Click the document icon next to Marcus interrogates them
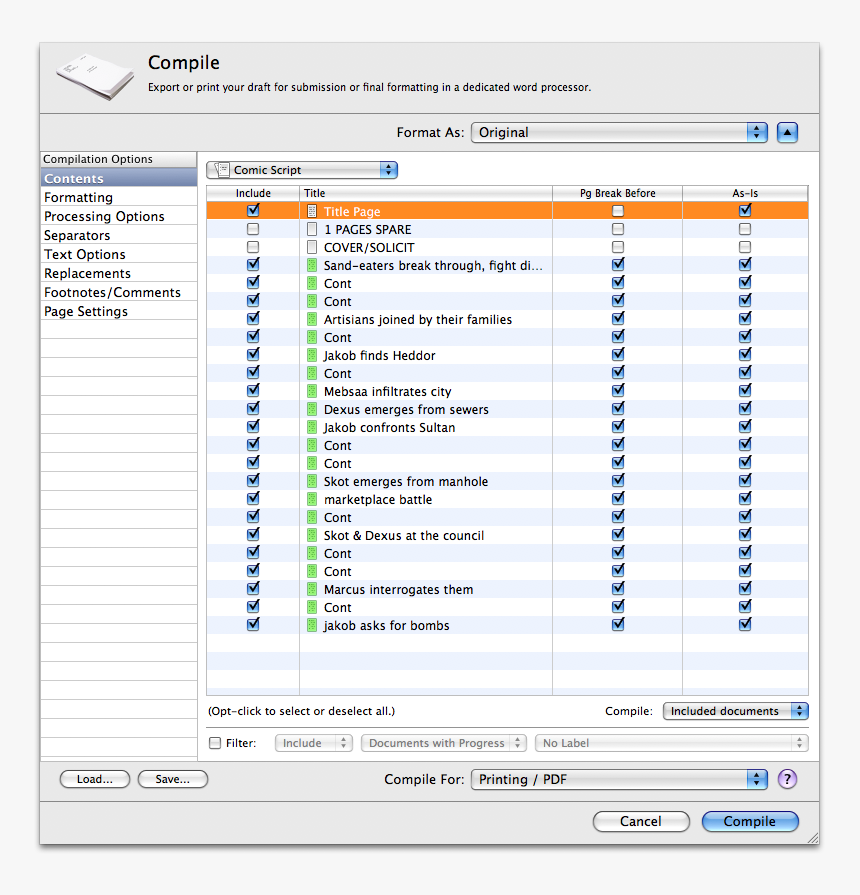The width and height of the screenshot is (860, 895). pos(312,589)
